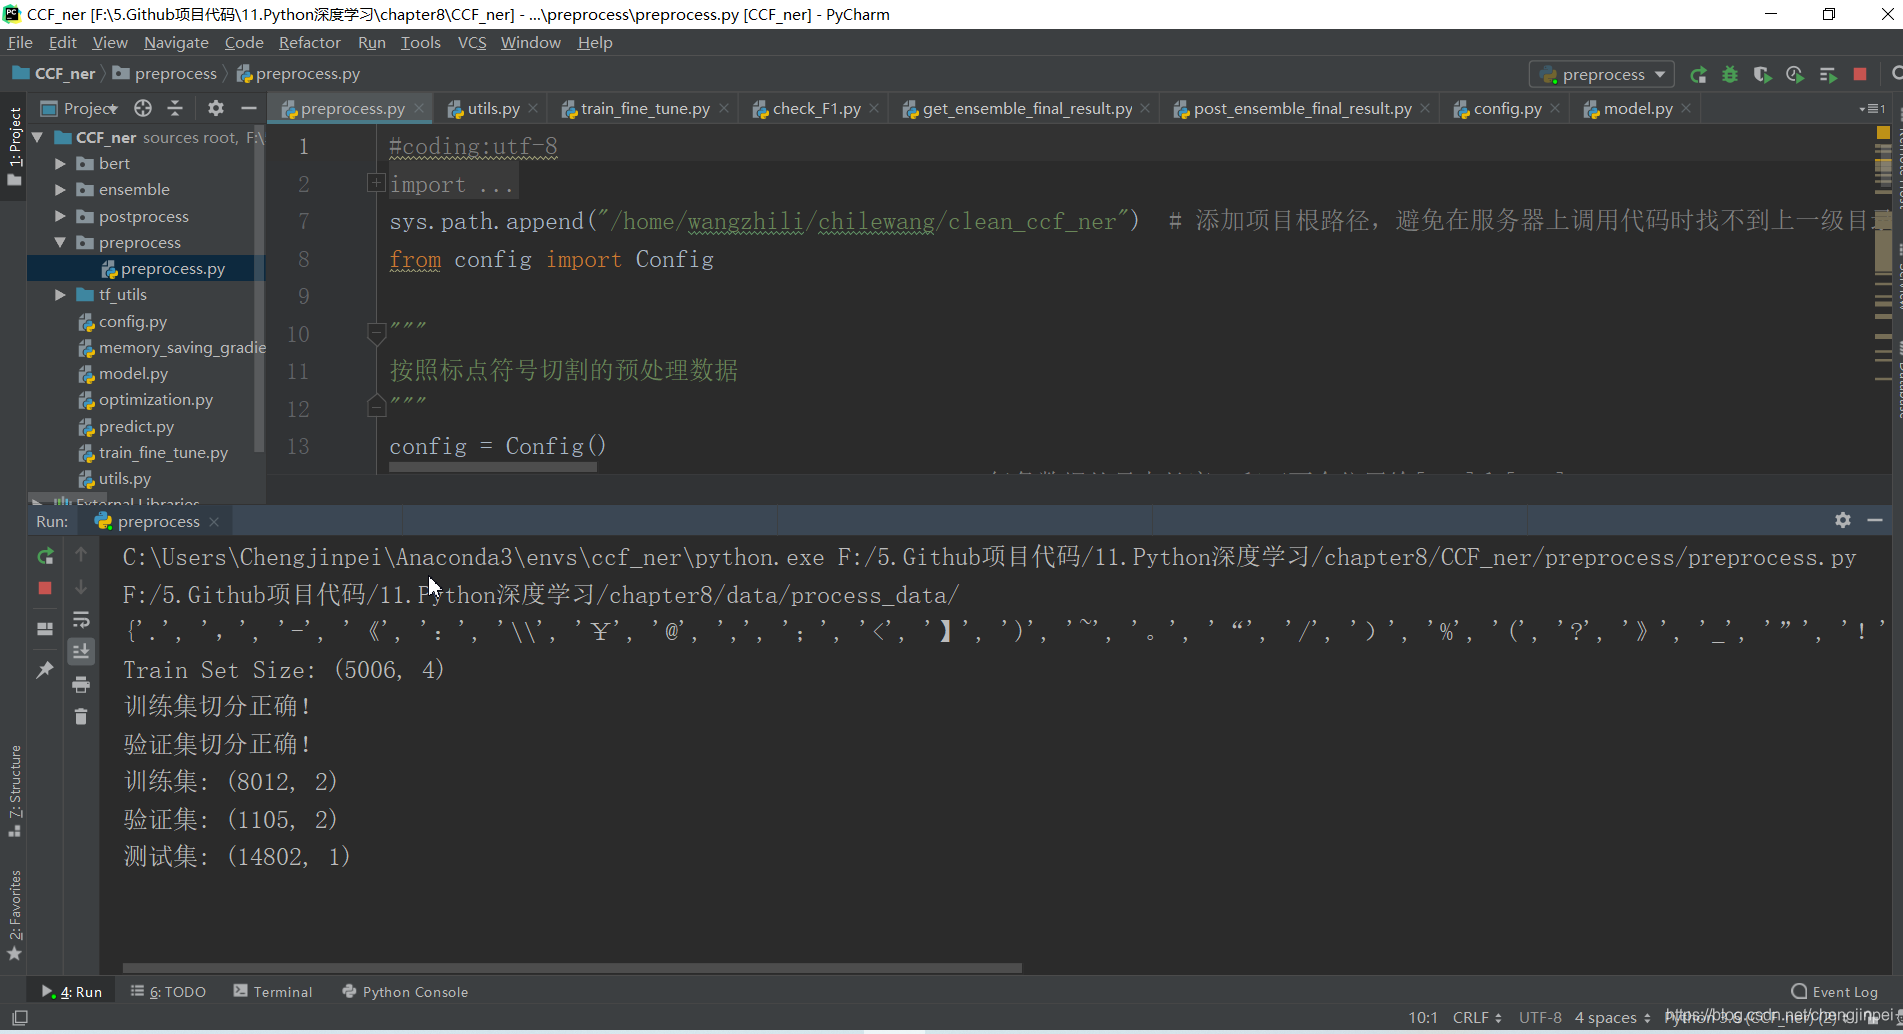This screenshot has width=1903, height=1034.
Task: Expand the bert folder
Action: click(60, 164)
